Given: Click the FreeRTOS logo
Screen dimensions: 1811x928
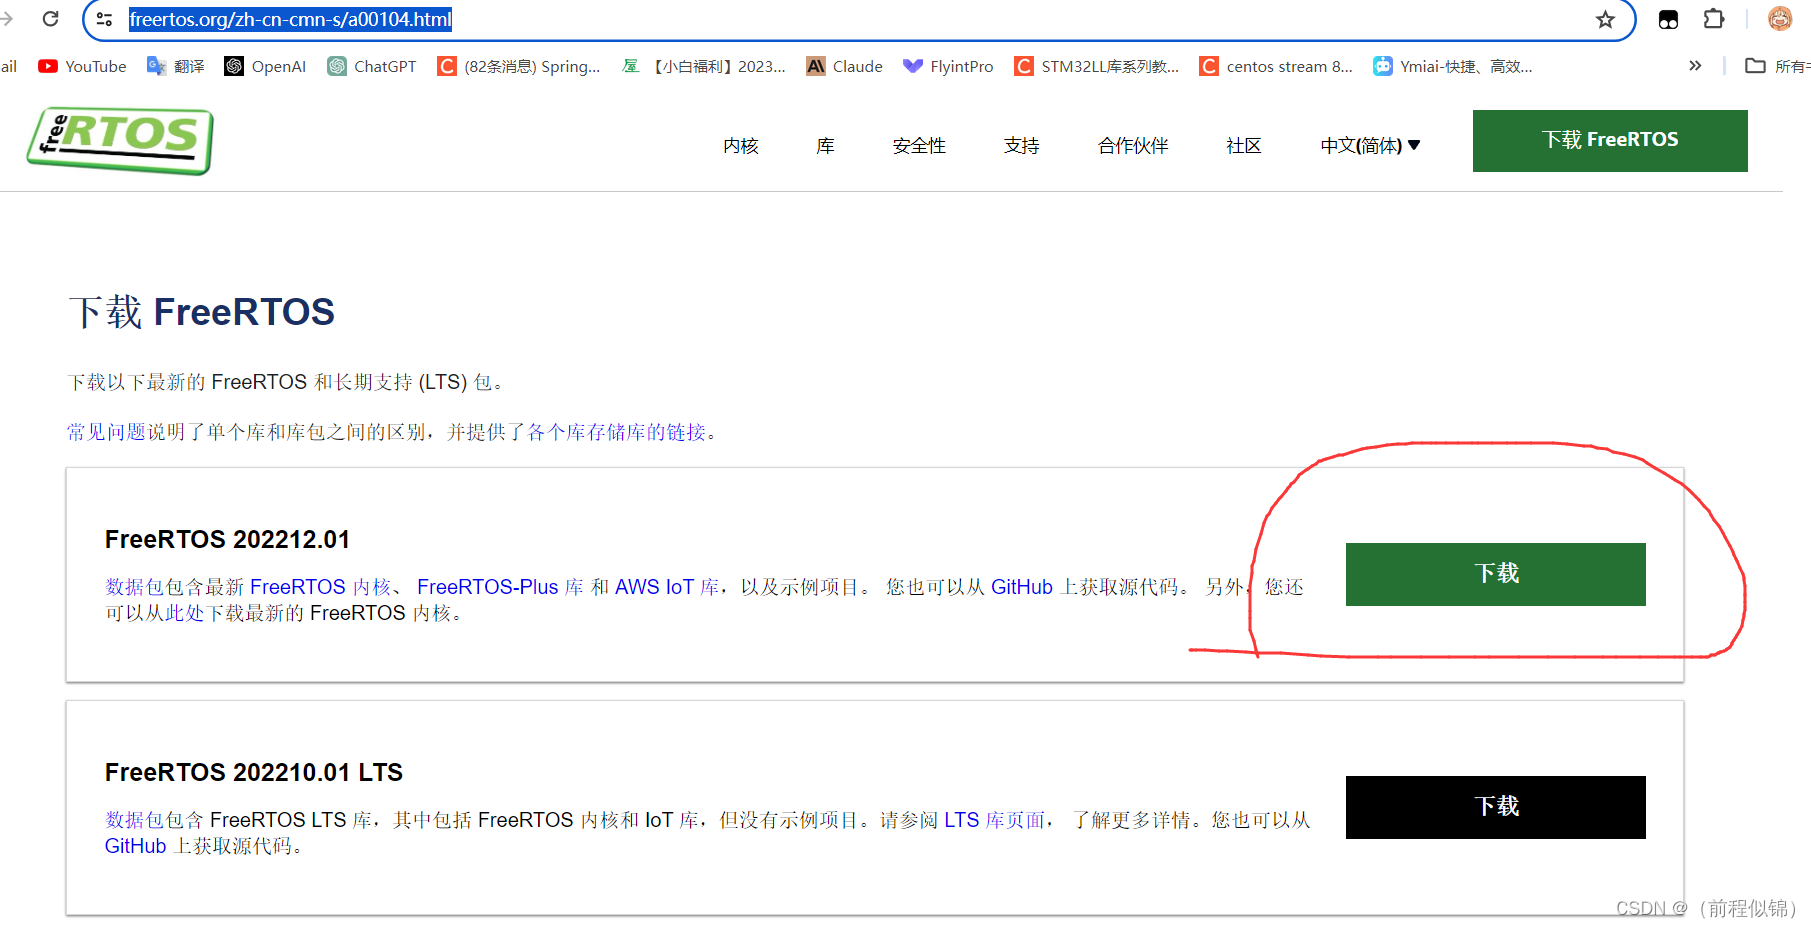Looking at the screenshot, I should pyautogui.click(x=120, y=140).
